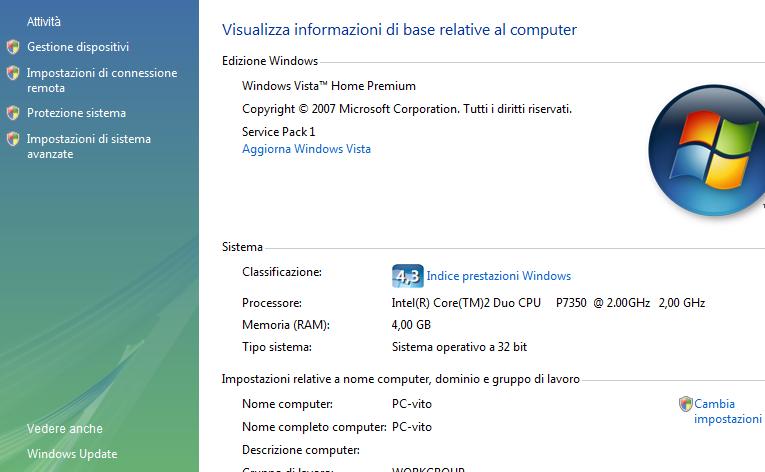Click the processor description text

548,303
